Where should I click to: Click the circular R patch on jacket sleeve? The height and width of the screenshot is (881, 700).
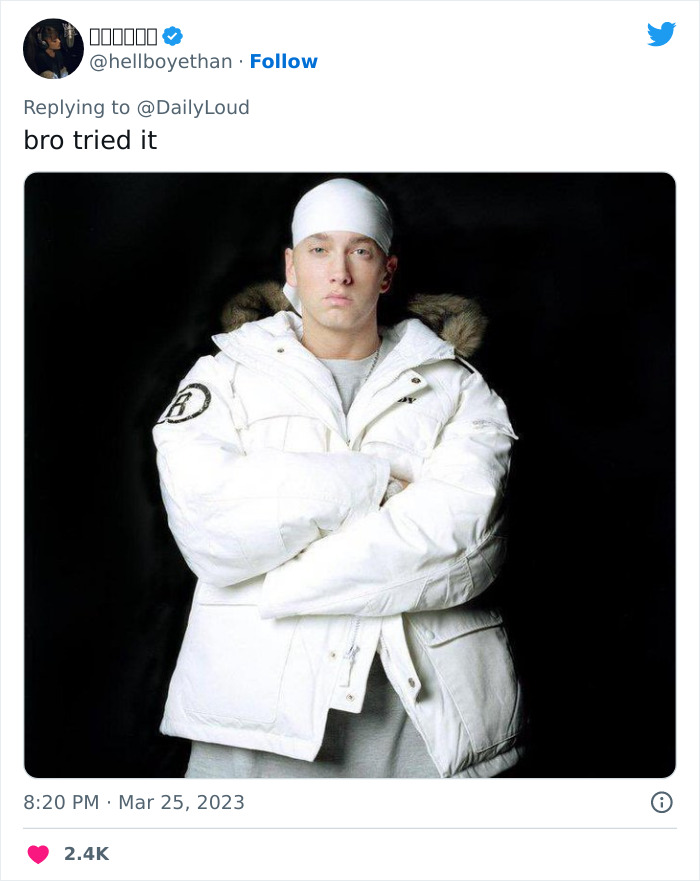185,403
